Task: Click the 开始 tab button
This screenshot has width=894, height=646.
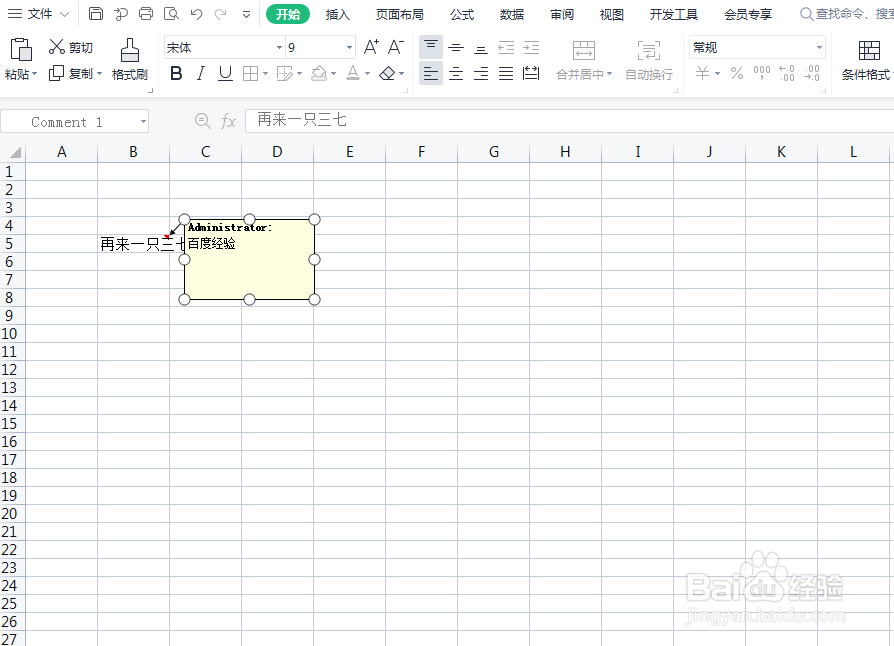Action: (288, 14)
